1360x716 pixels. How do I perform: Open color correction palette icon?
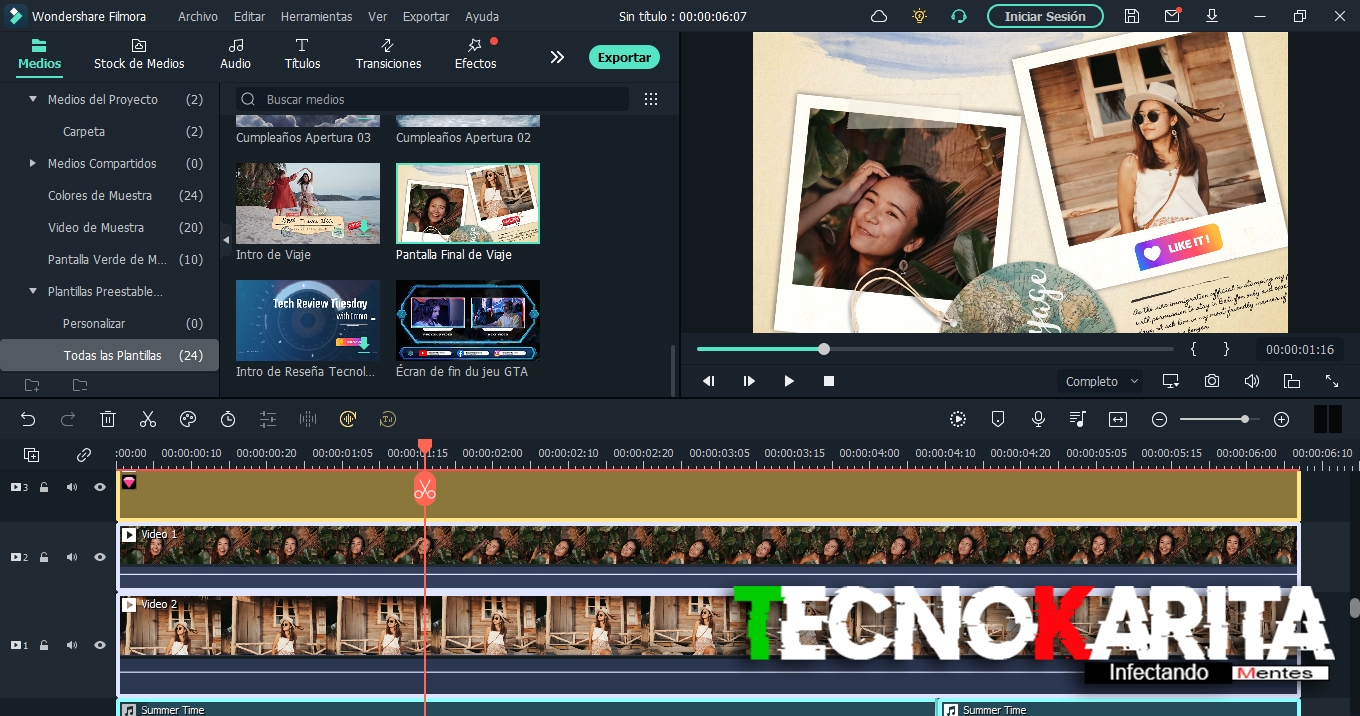point(188,419)
